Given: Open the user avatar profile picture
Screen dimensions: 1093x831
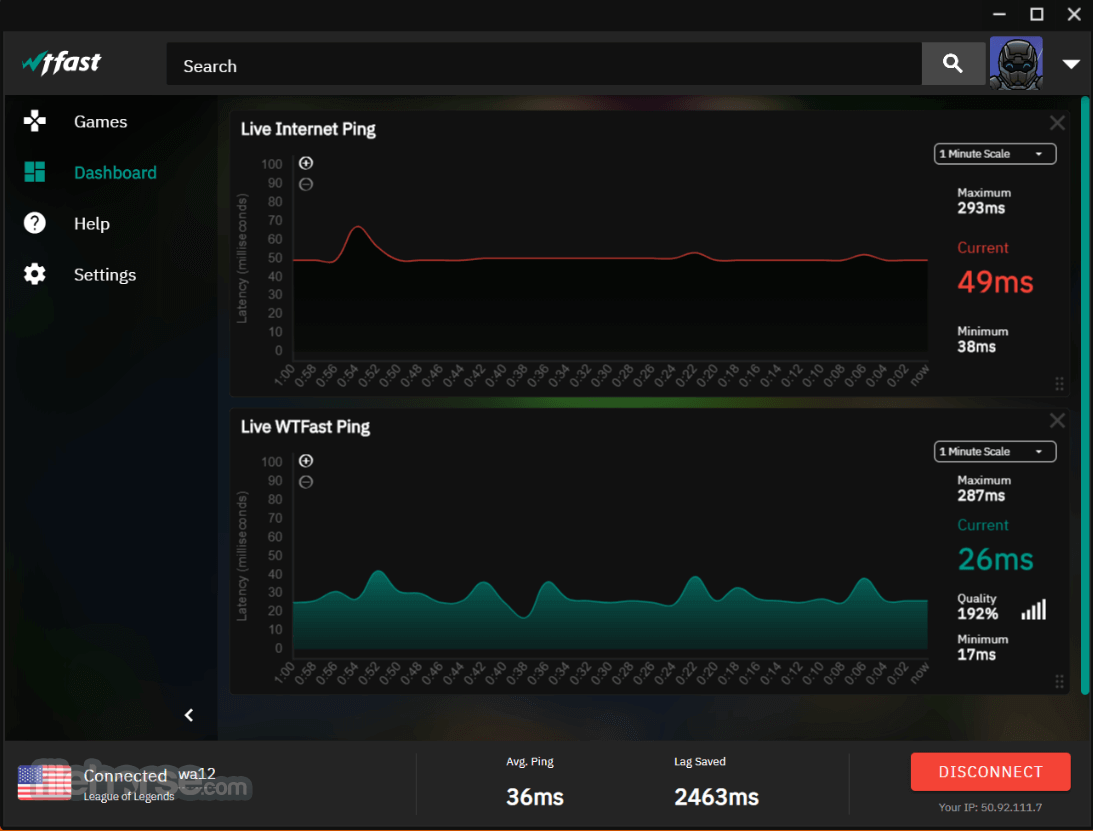Looking at the screenshot, I should [1016, 63].
